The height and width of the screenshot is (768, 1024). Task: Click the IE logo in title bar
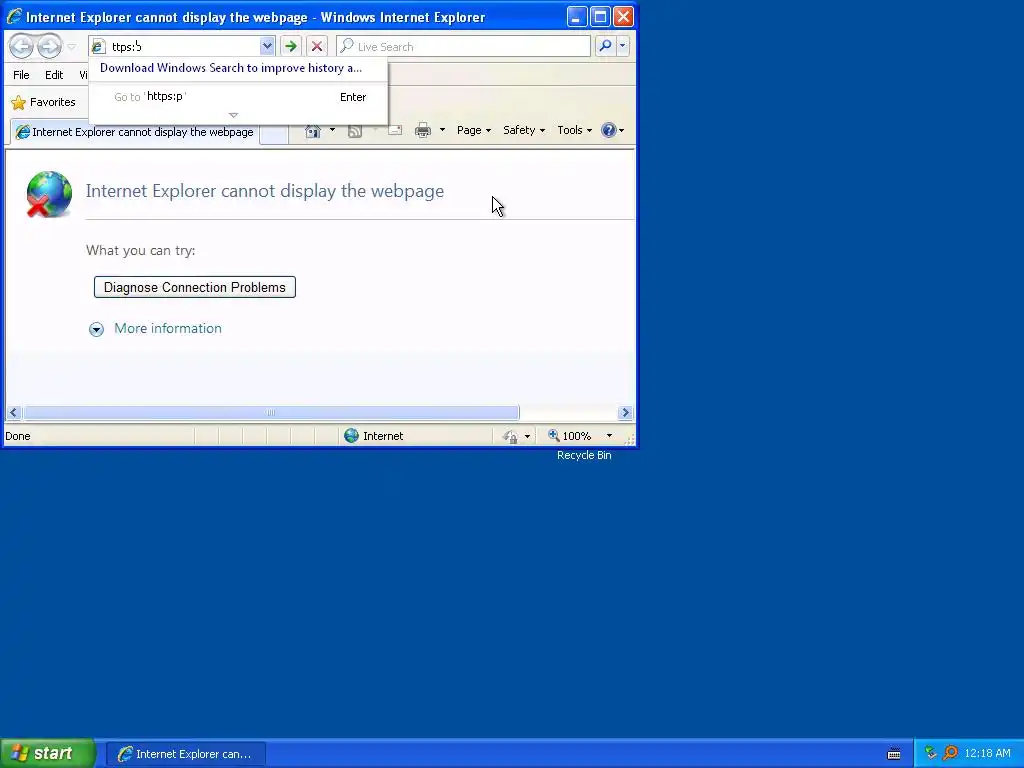point(14,16)
